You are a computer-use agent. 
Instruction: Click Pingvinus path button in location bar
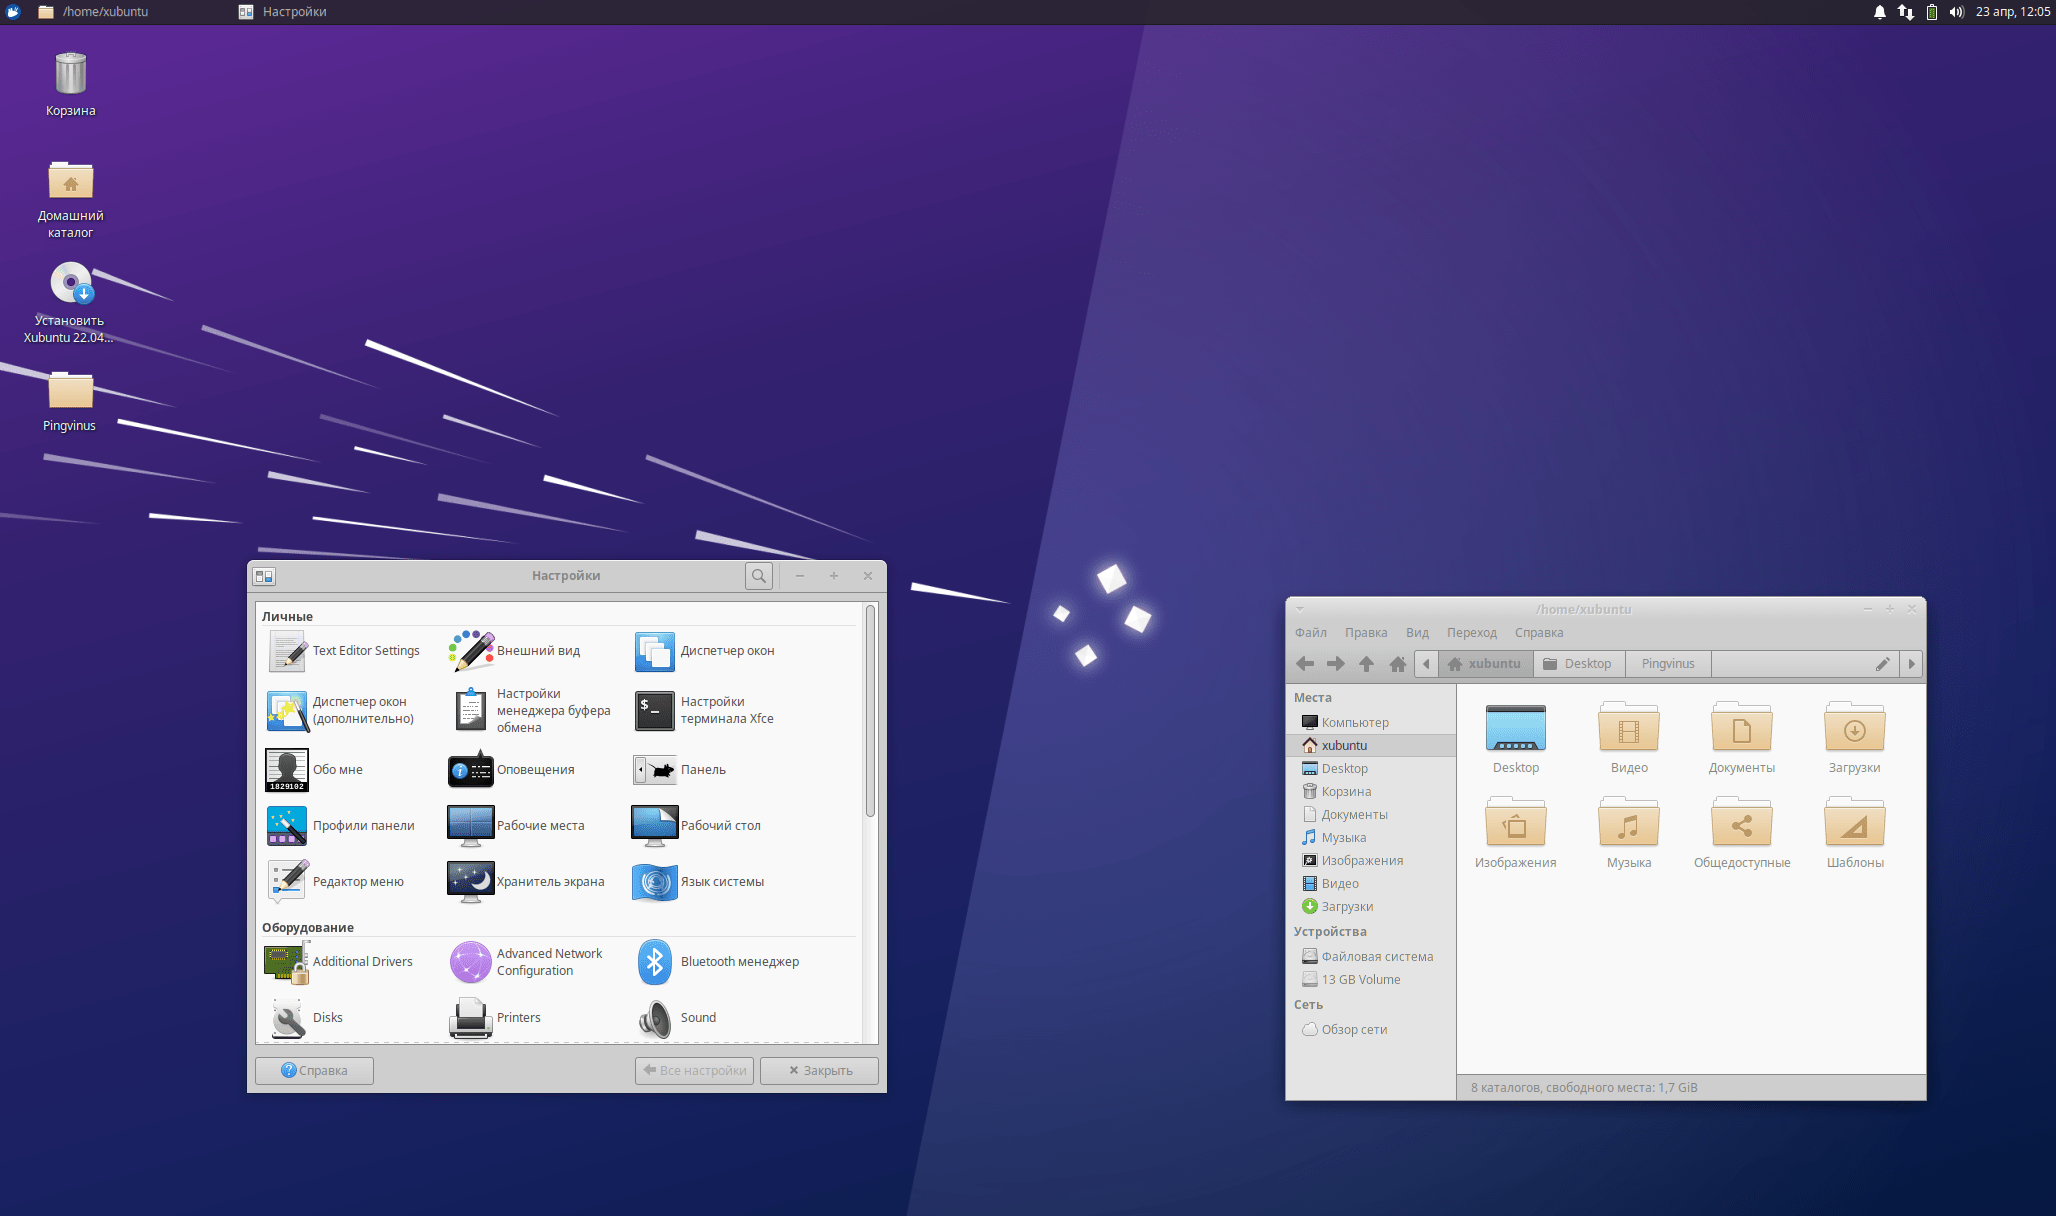pyautogui.click(x=1668, y=664)
